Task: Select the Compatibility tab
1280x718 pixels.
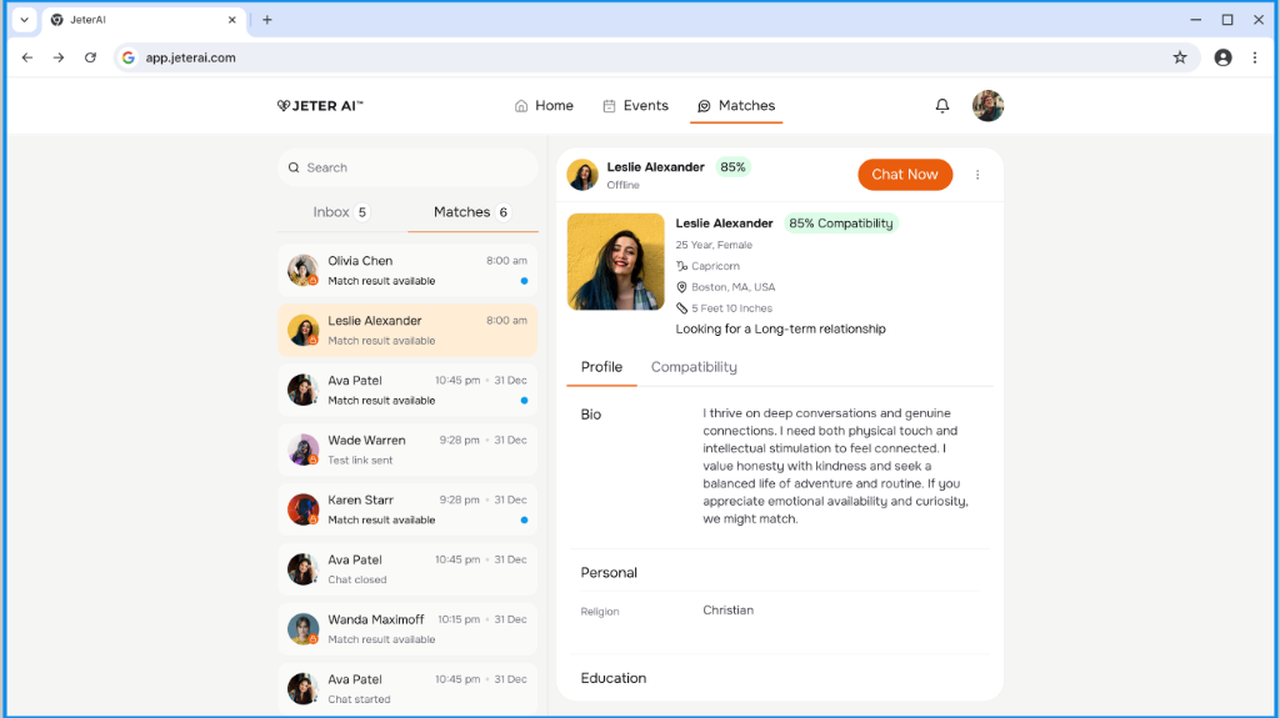Action: pos(694,367)
